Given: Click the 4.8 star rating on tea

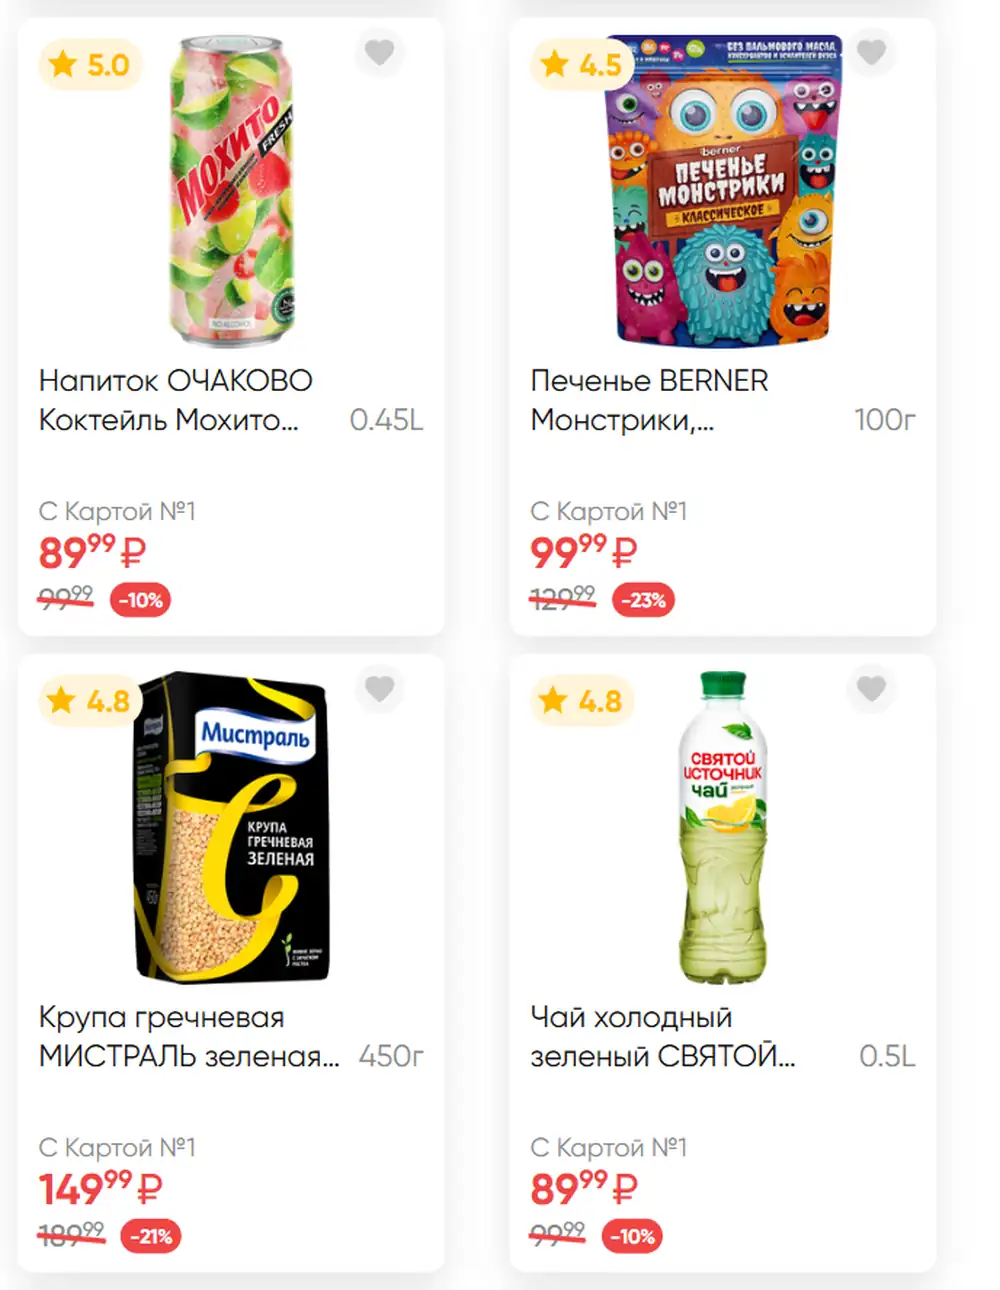Looking at the screenshot, I should tap(582, 701).
